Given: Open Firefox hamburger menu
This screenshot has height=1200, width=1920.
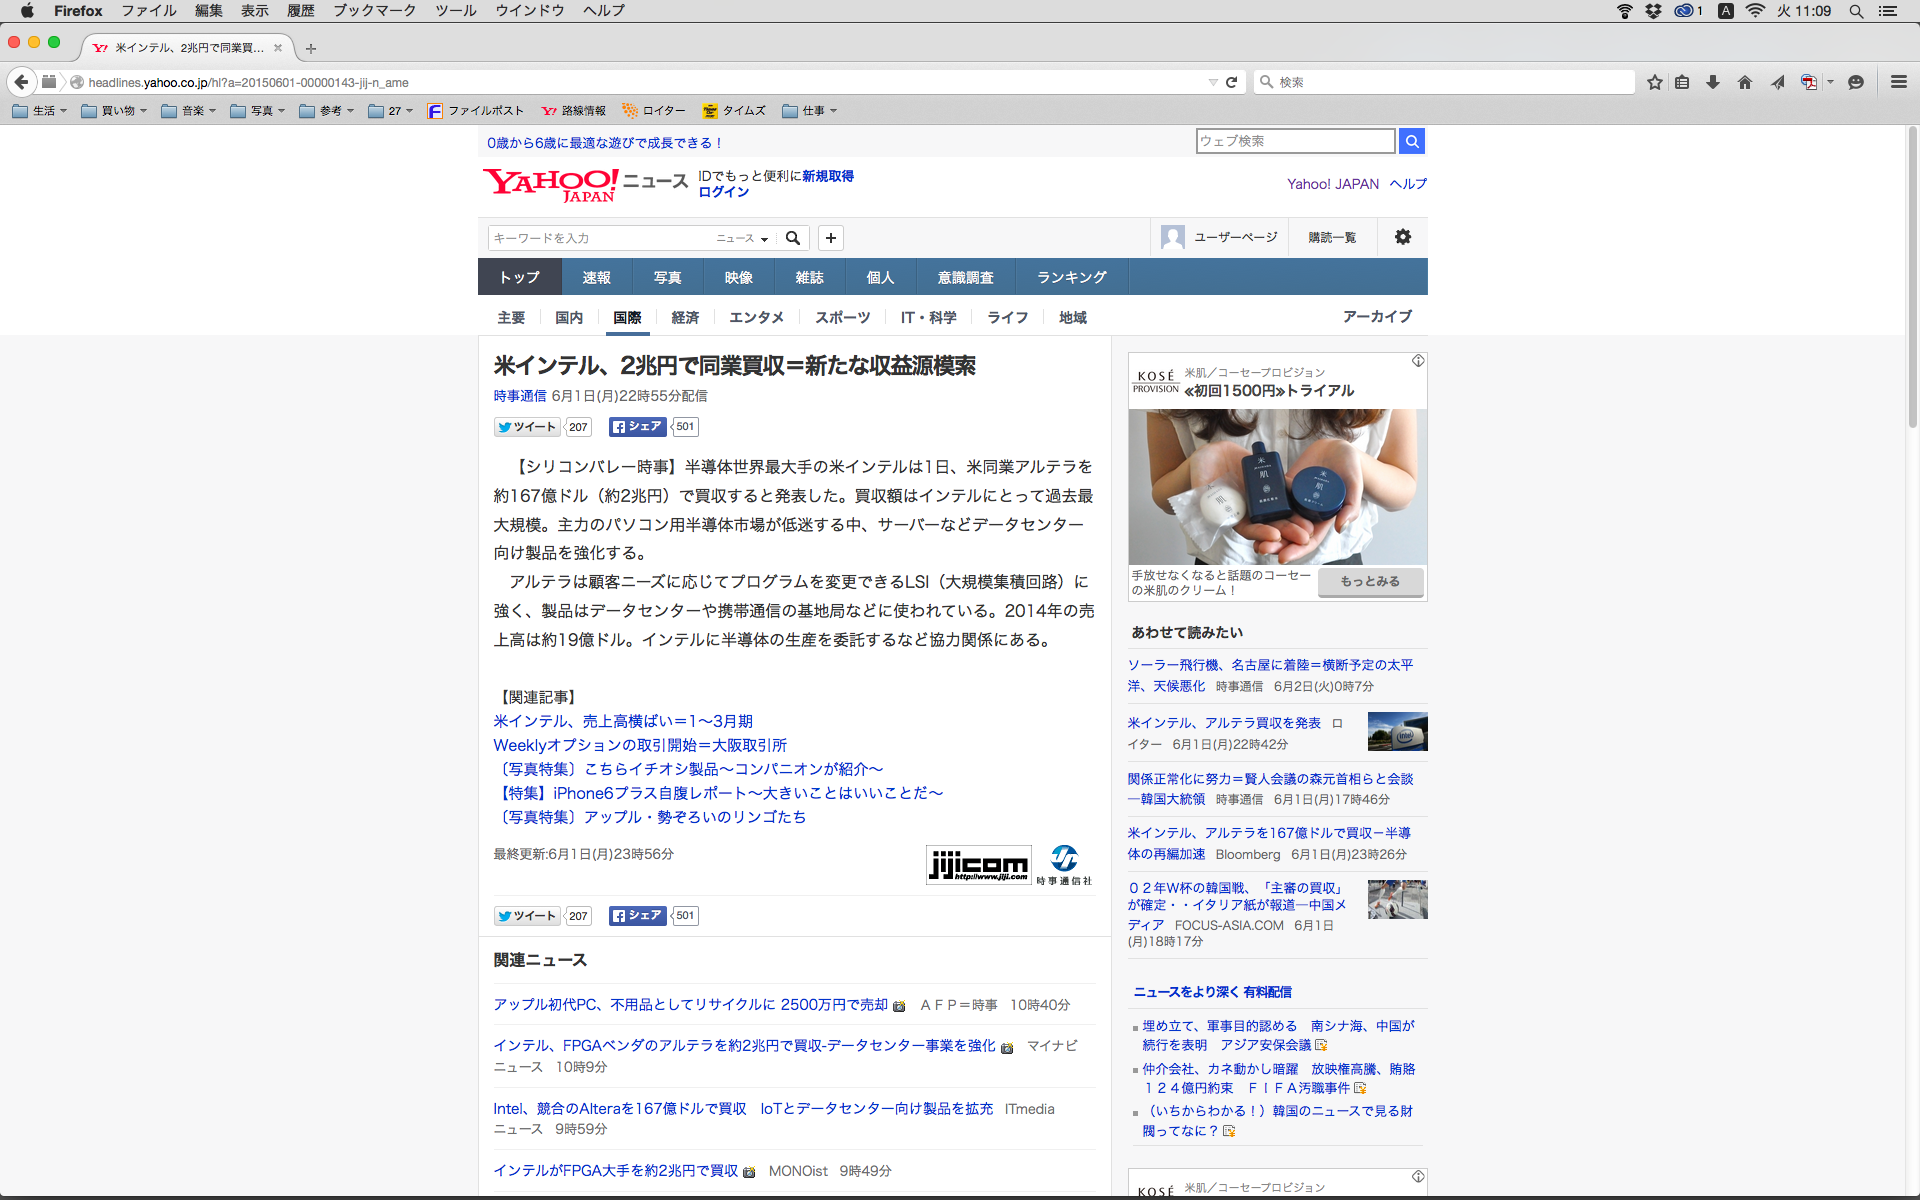Looking at the screenshot, I should (1898, 82).
